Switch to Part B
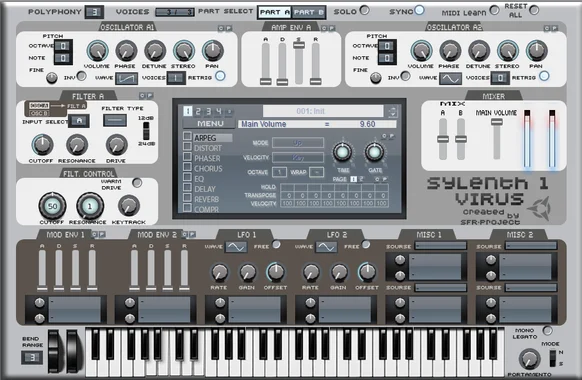 (x=308, y=12)
